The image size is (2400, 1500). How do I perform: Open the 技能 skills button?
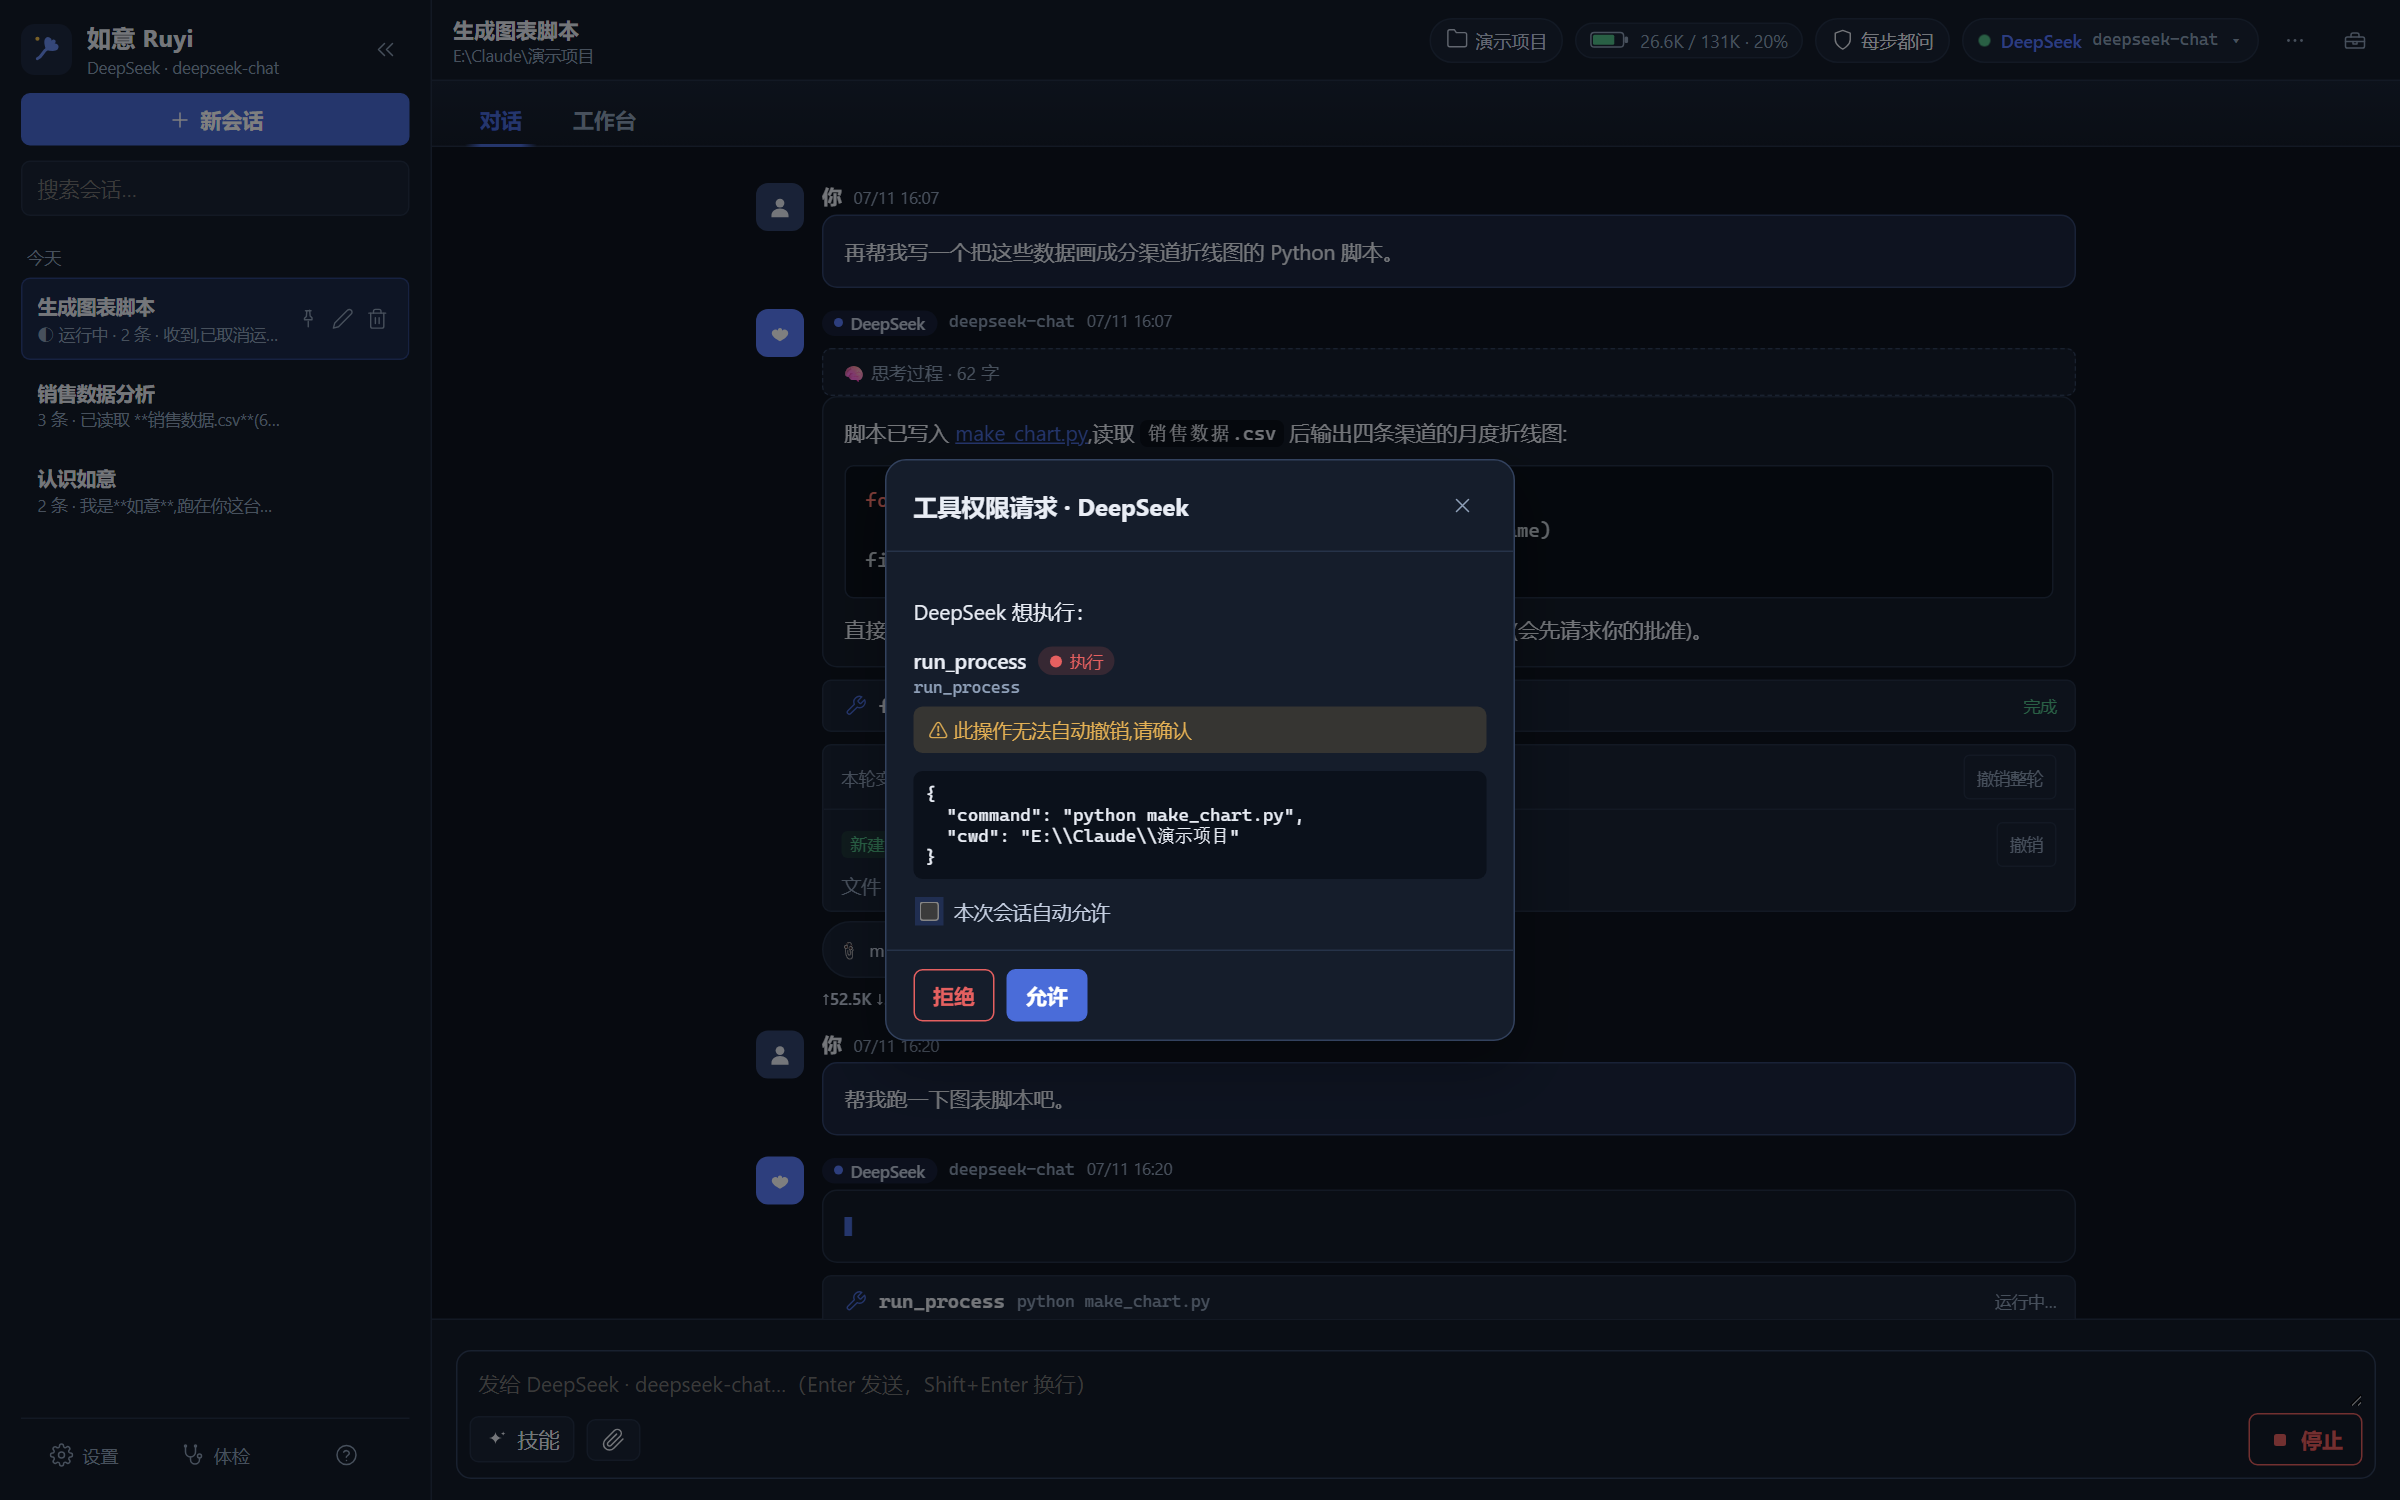522,1440
